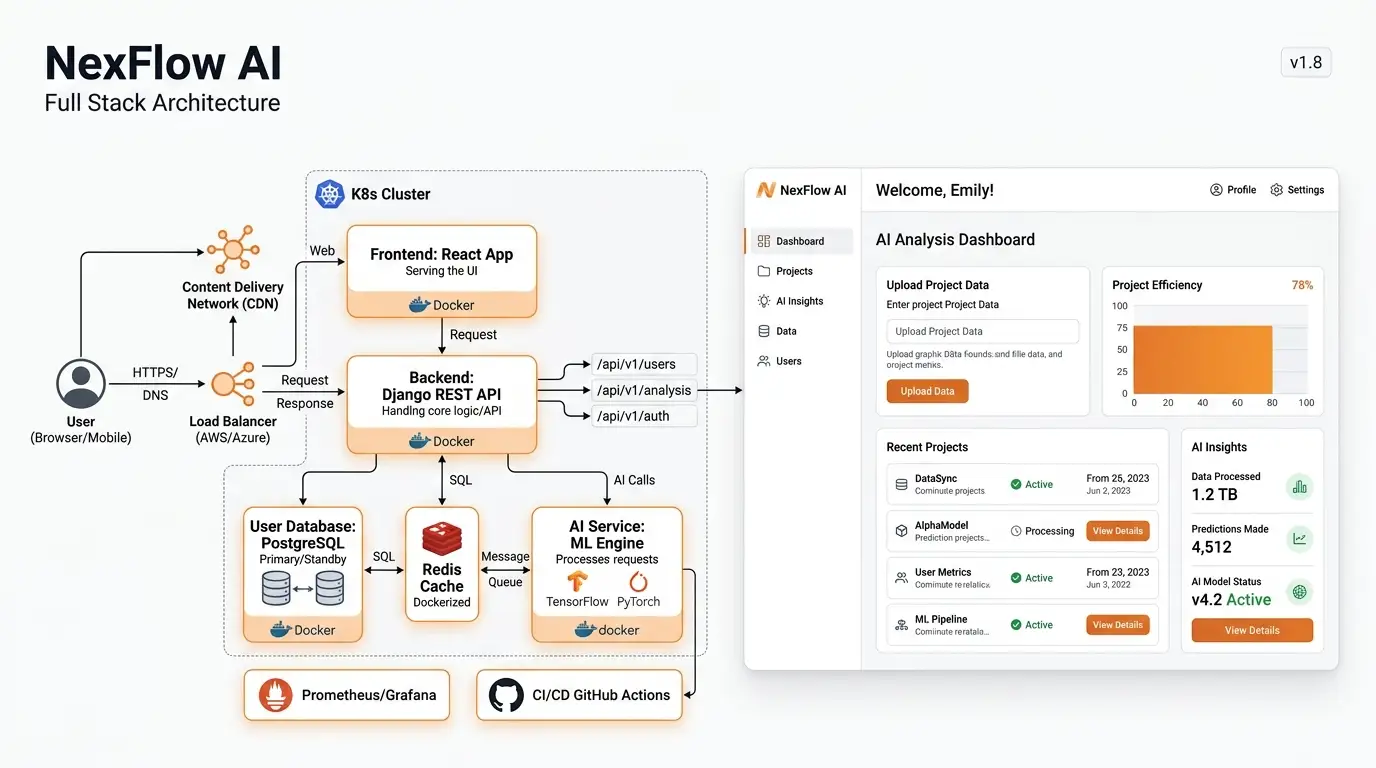
Task: Click View Details on the ML Pipeline row
Action: click(x=1117, y=625)
